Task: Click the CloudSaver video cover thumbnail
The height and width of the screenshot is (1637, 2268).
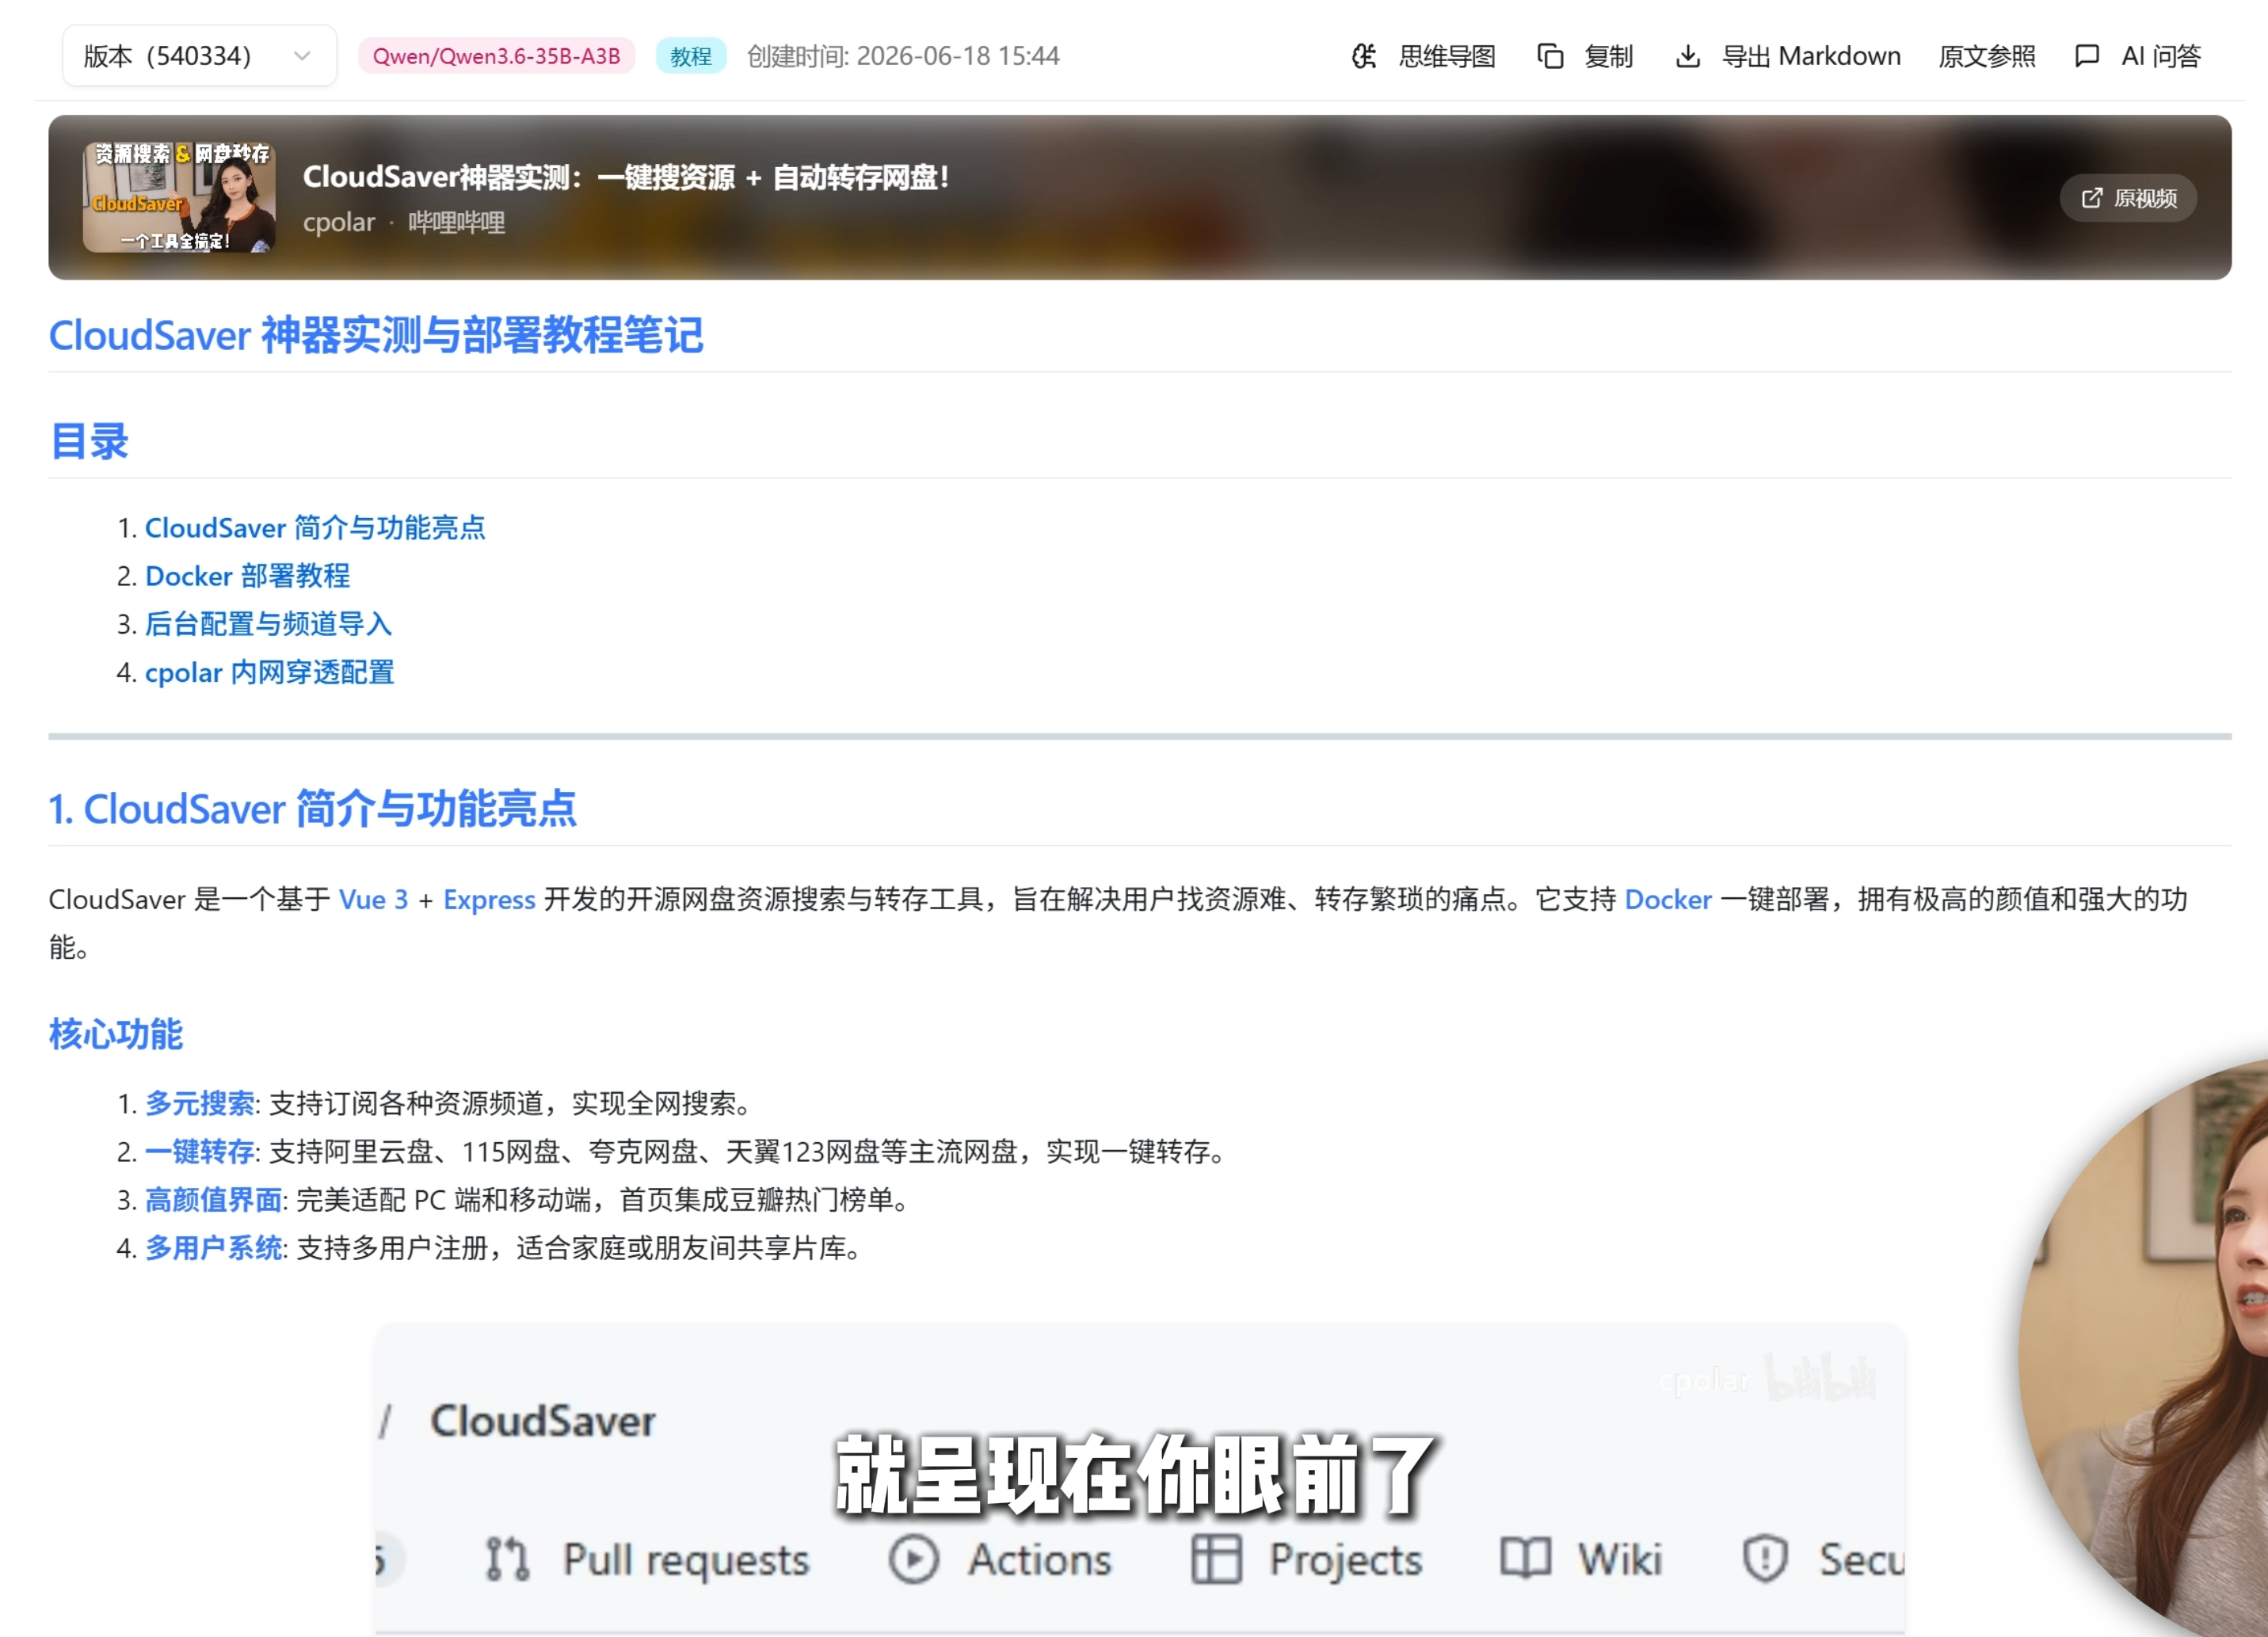Action: 179,197
